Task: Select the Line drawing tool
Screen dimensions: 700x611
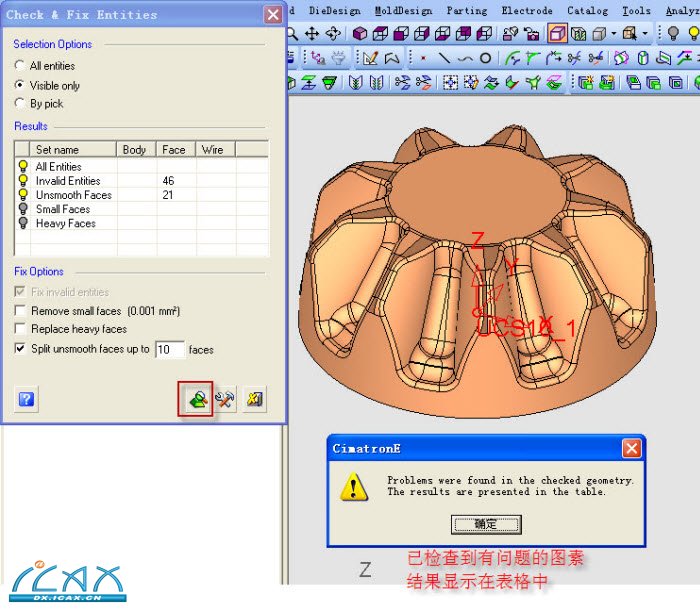Action: (x=444, y=58)
